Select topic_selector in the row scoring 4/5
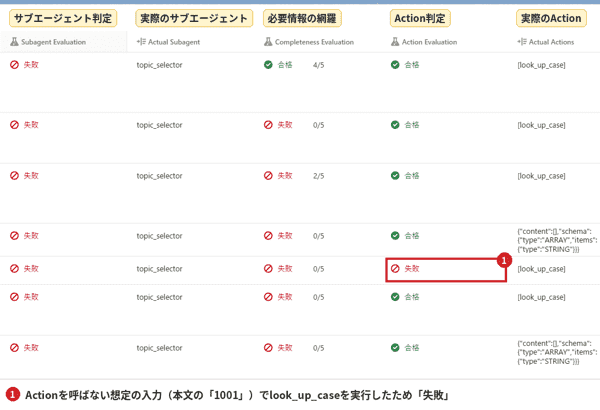 pyautogui.click(x=159, y=65)
